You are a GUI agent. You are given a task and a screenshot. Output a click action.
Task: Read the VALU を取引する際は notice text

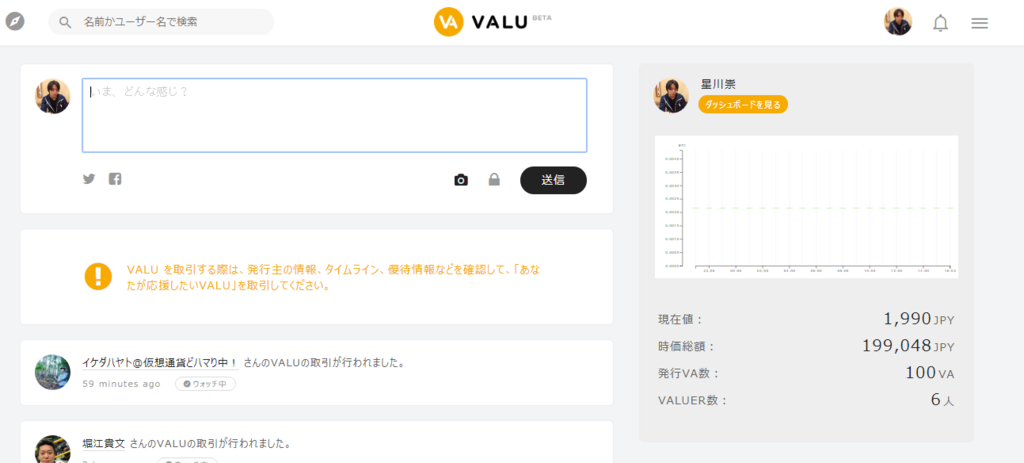tap(334, 278)
